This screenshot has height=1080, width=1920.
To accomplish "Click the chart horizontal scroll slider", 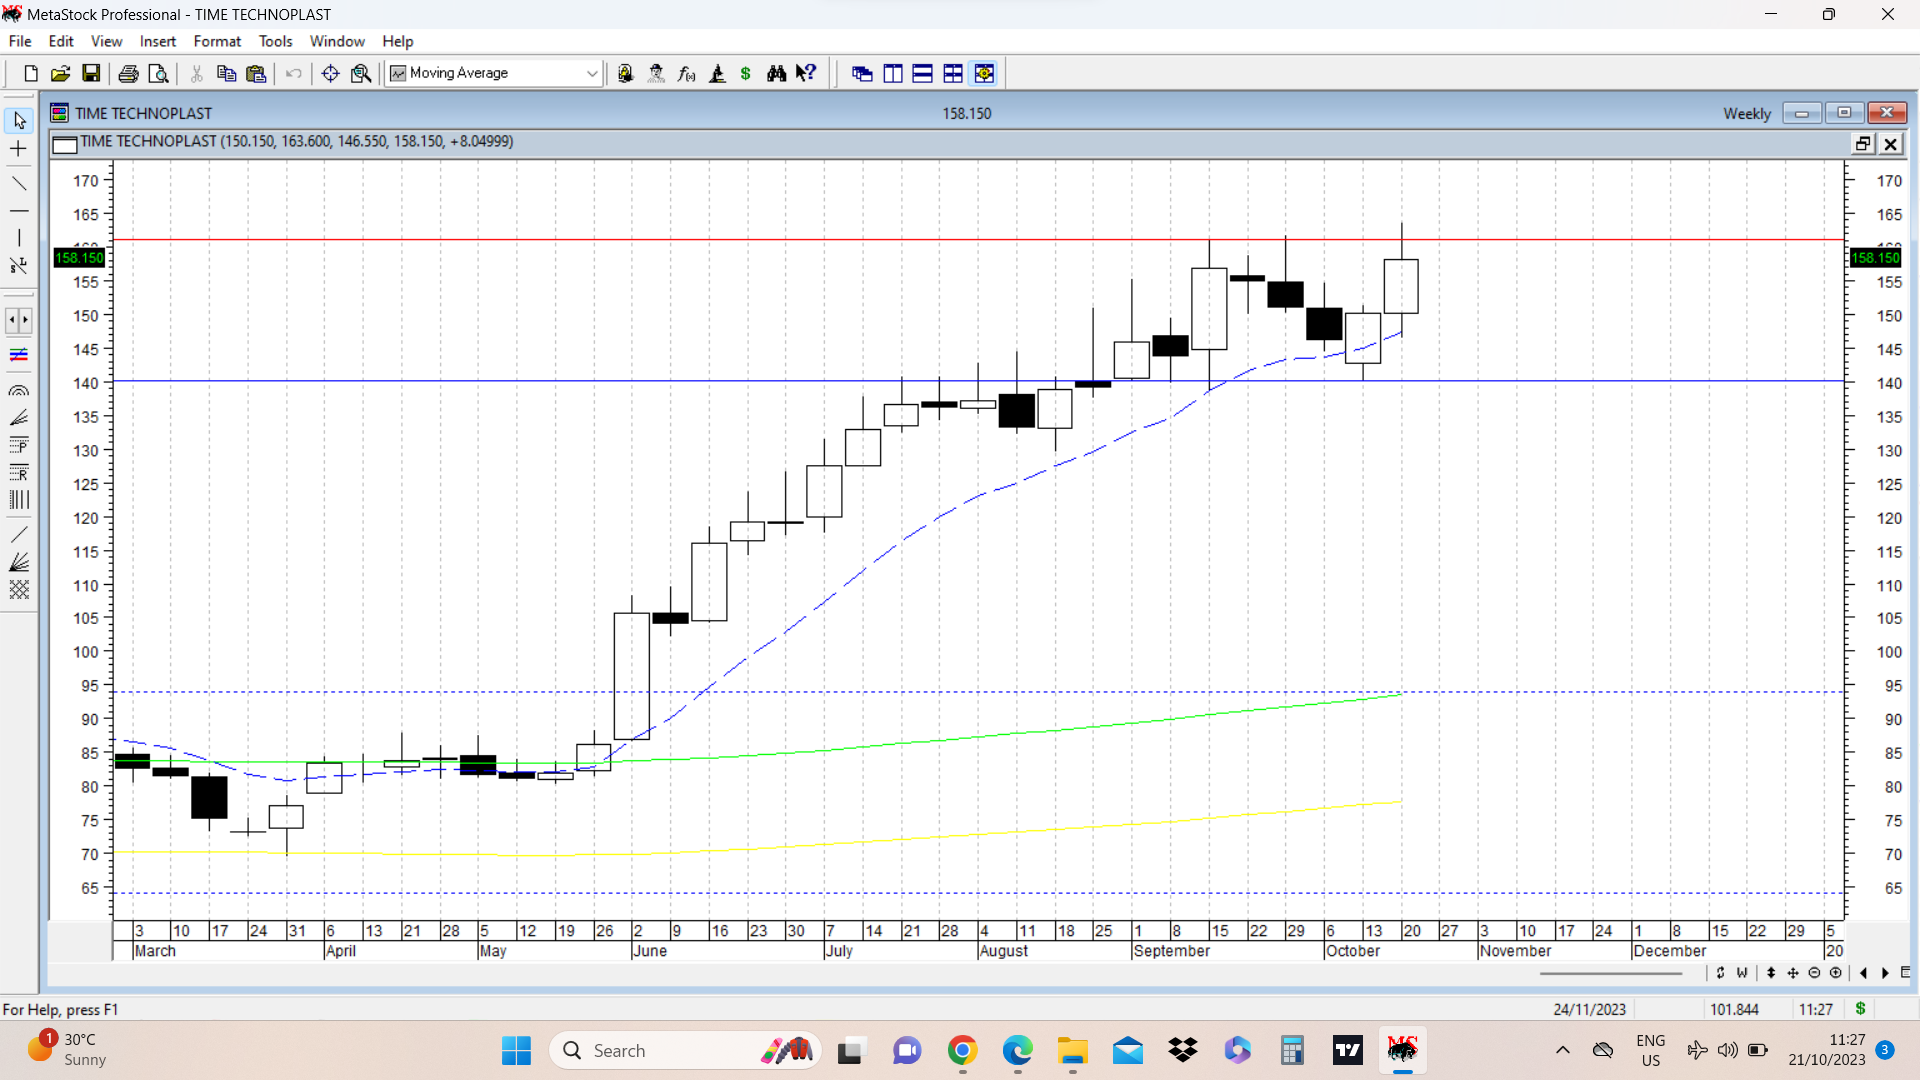I will tap(1610, 973).
